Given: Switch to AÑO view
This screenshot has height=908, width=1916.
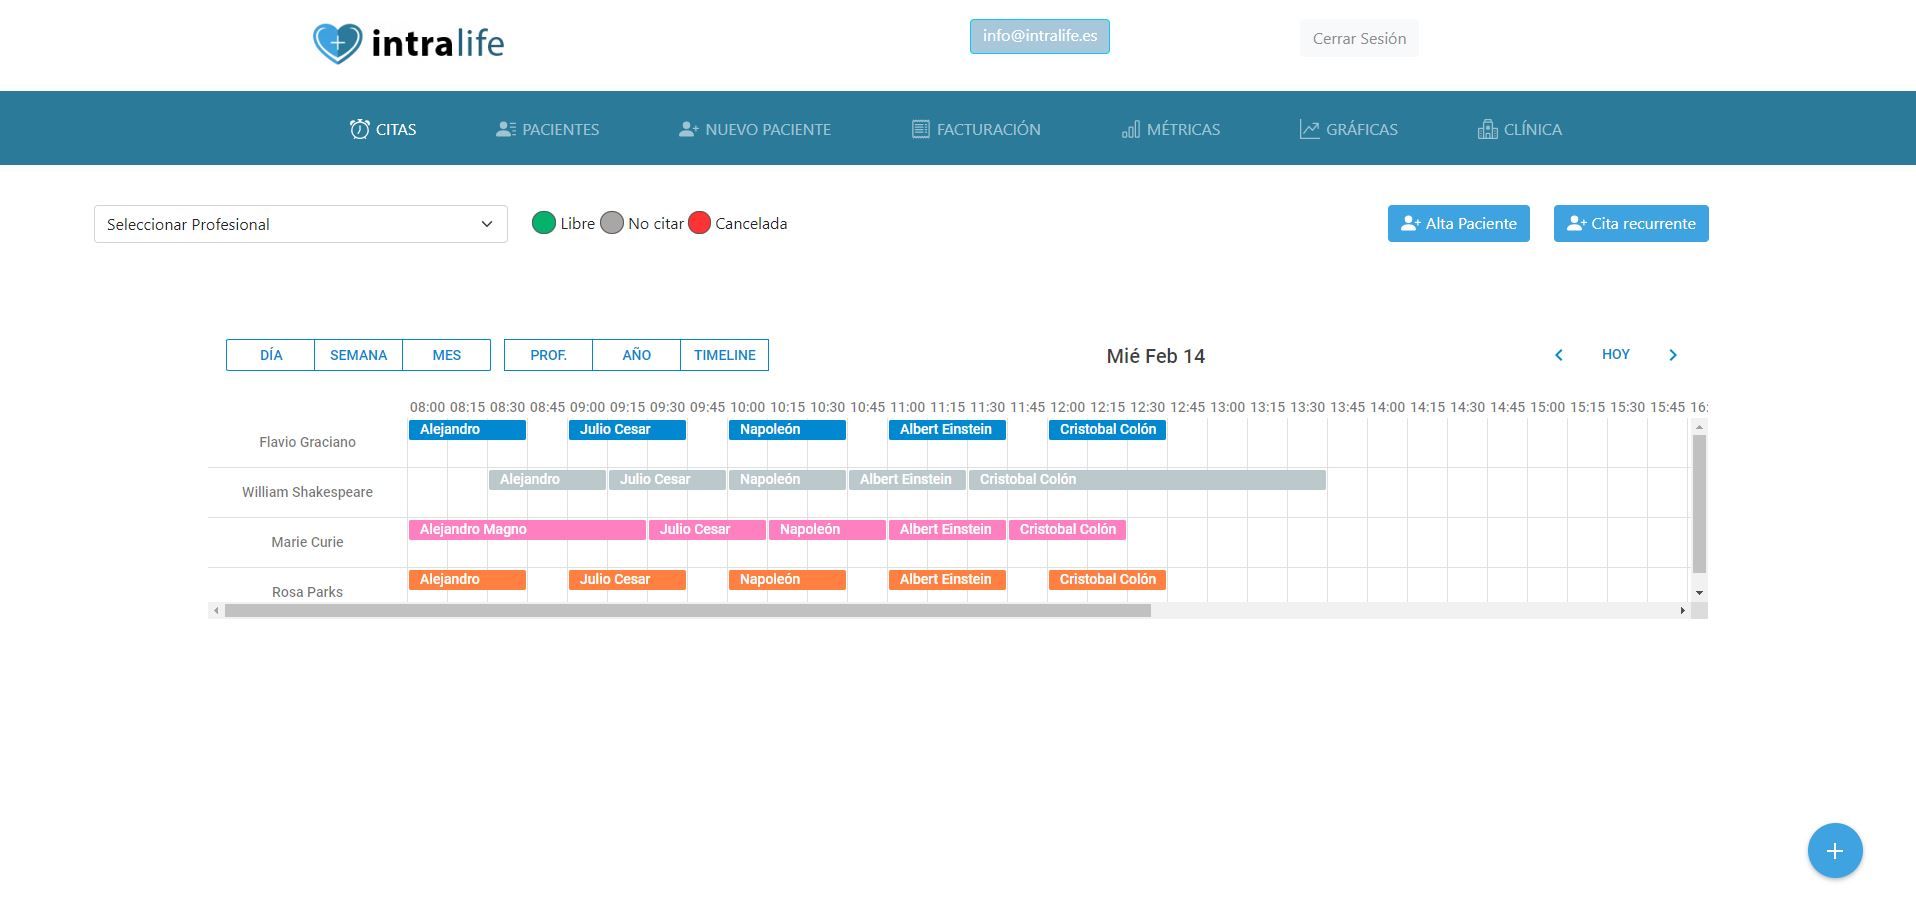Looking at the screenshot, I should [637, 355].
